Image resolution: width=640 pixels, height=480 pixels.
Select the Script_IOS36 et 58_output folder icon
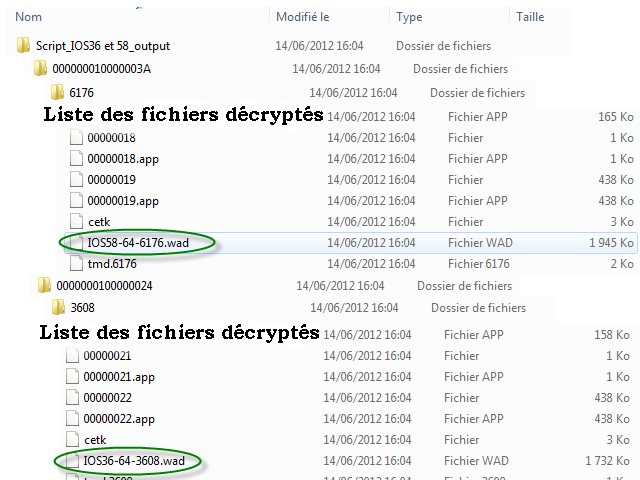24,45
